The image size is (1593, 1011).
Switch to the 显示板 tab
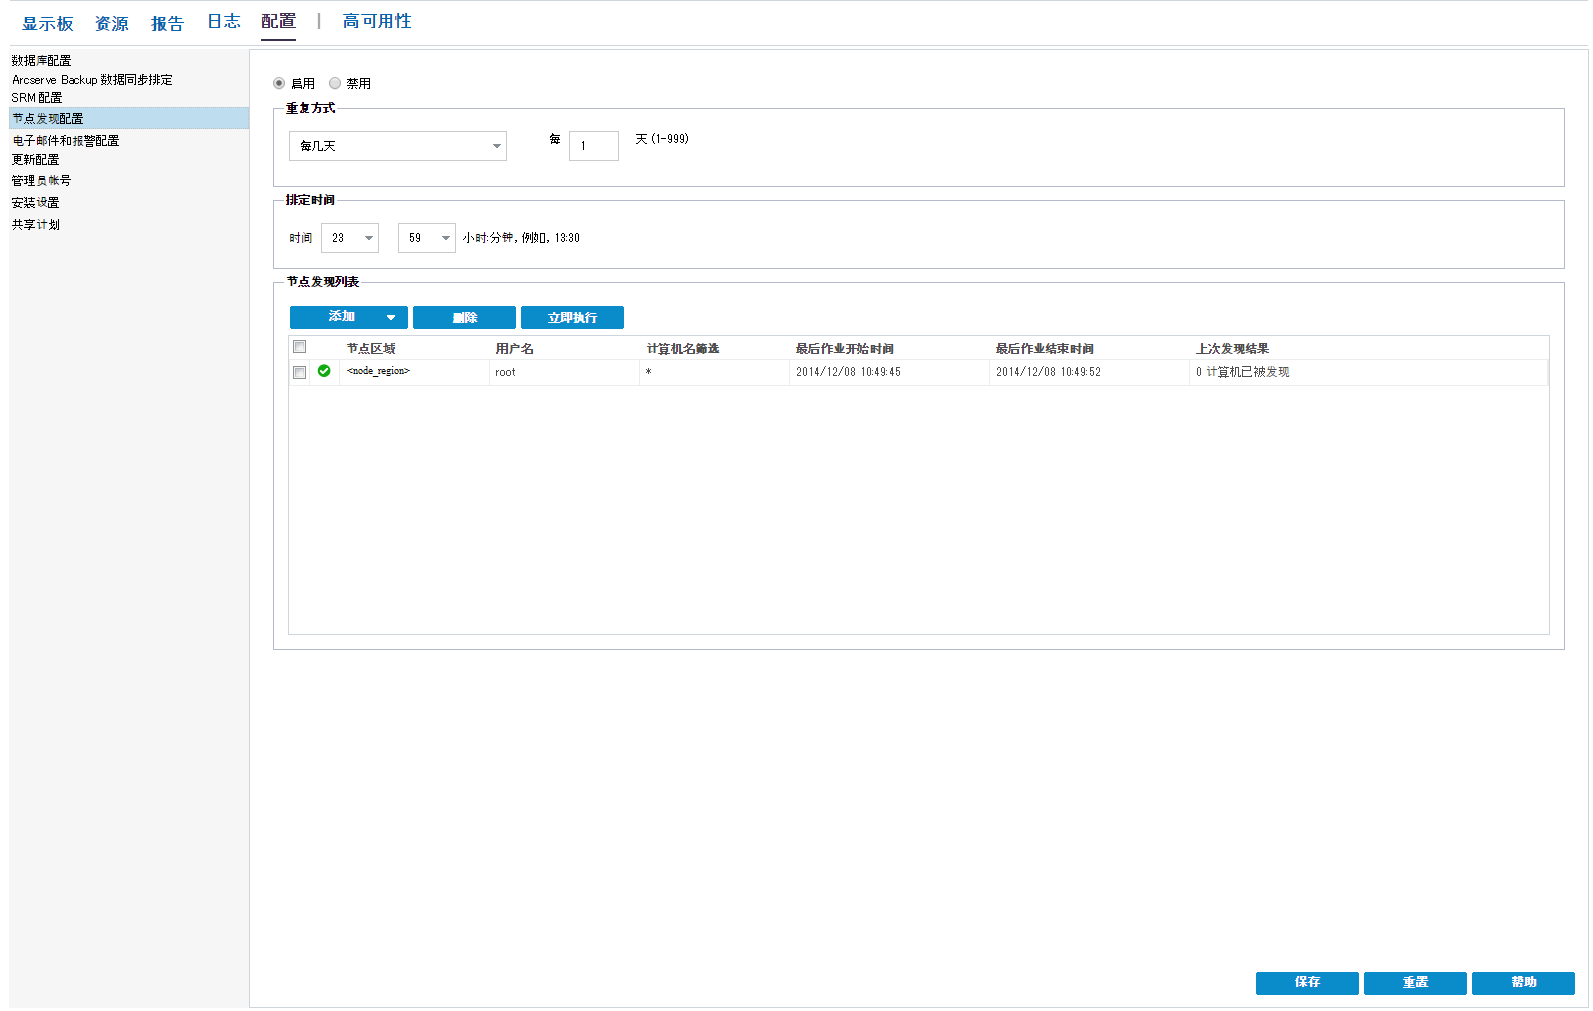coord(48,23)
